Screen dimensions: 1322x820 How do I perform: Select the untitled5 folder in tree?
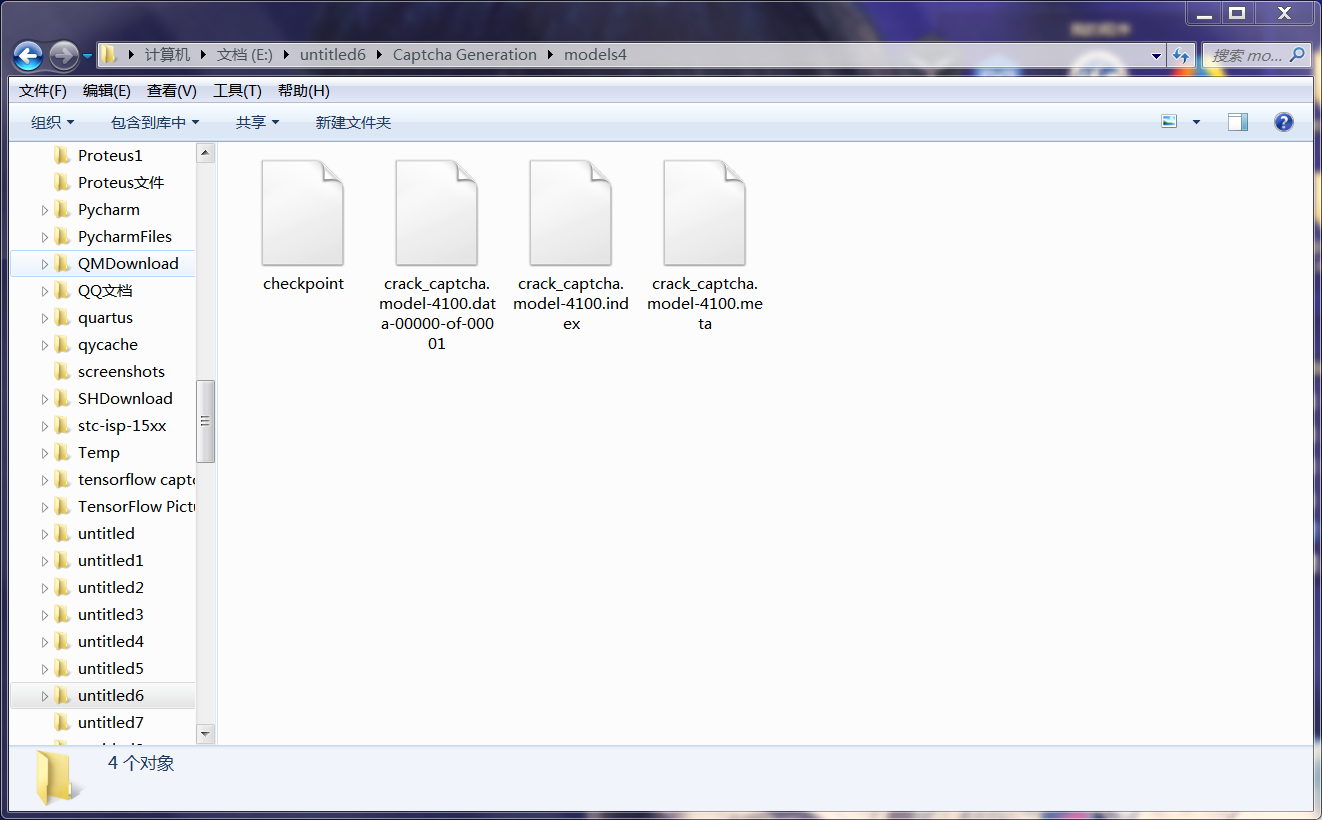coord(111,669)
